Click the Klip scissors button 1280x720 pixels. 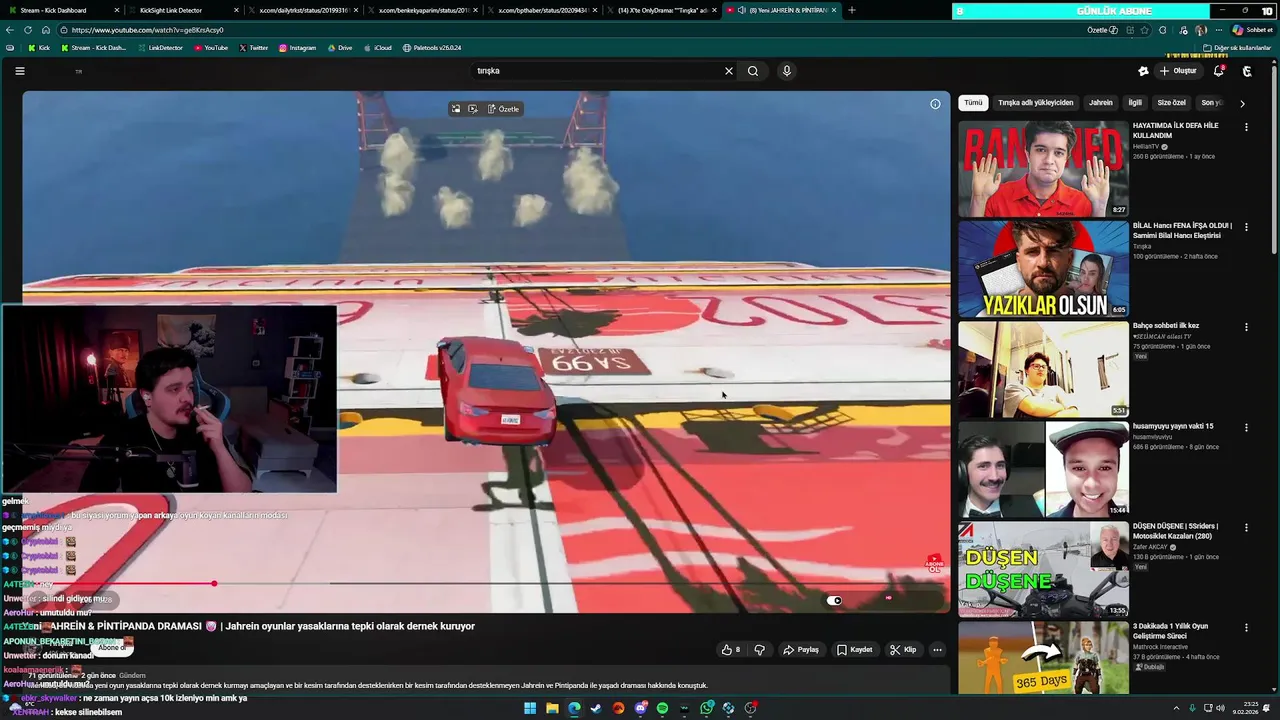(903, 649)
